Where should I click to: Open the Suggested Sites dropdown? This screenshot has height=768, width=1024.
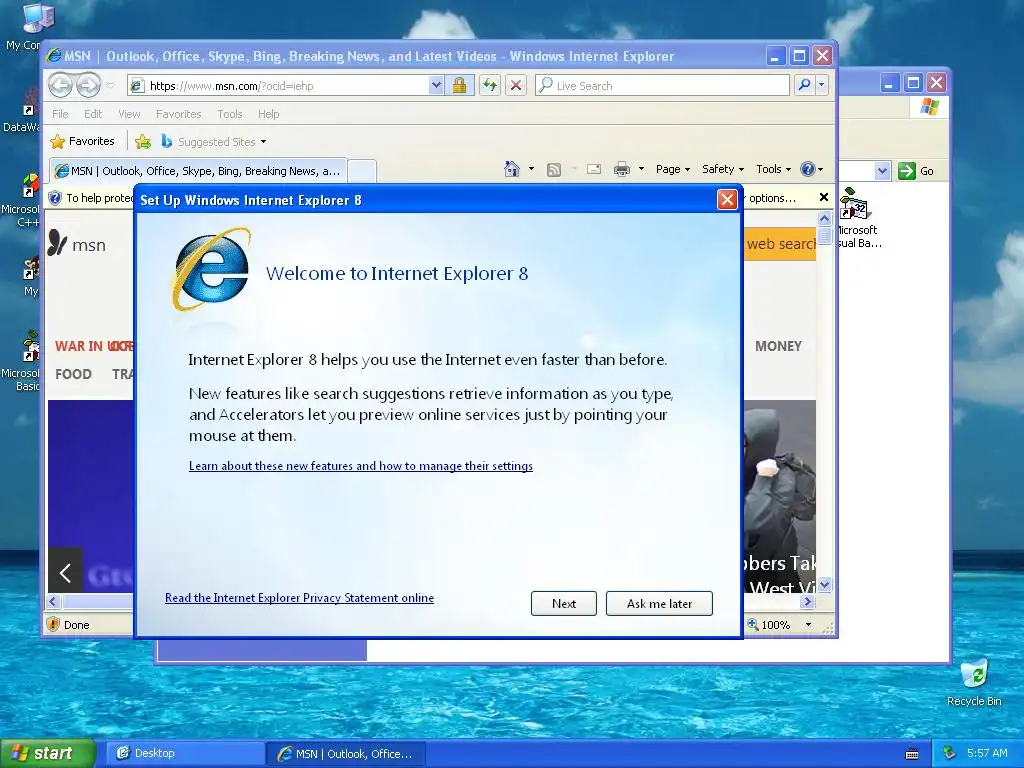[214, 141]
